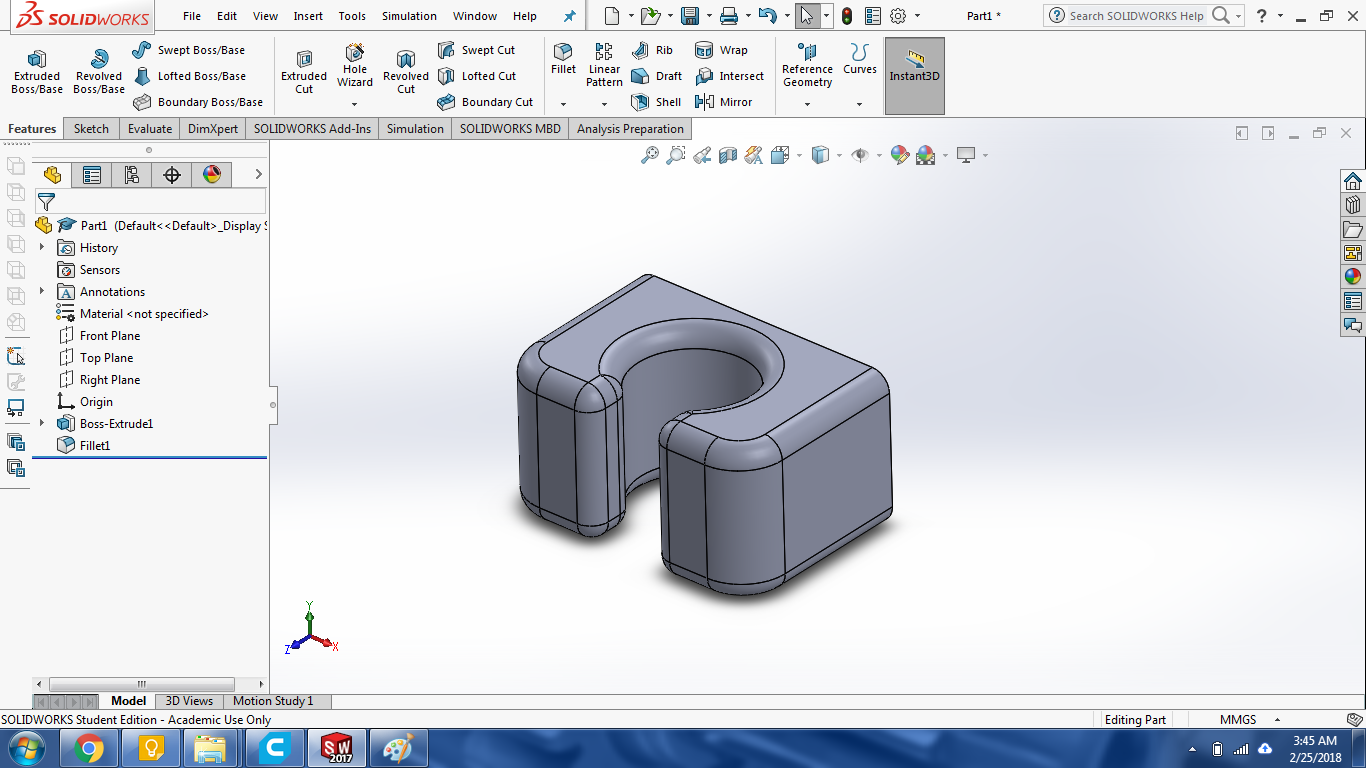1366x768 pixels.
Task: Select the Wrap tool
Action: pos(721,50)
